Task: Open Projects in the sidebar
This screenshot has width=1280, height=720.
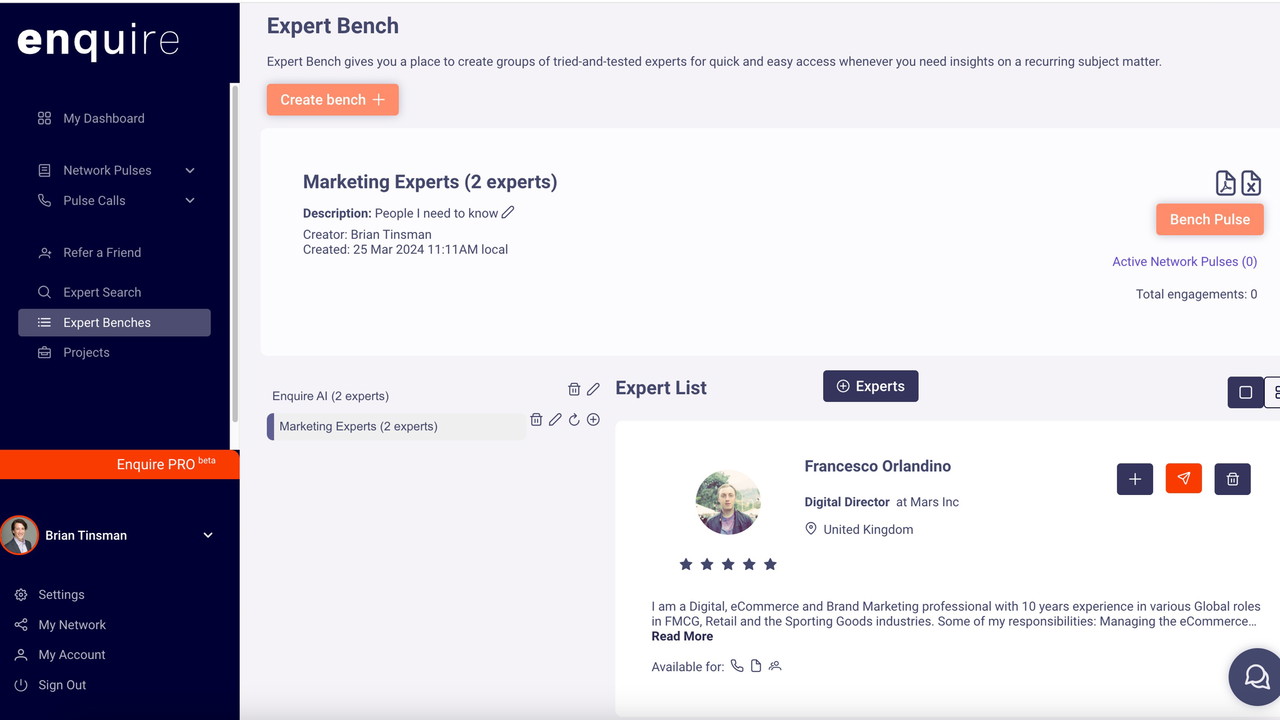Action: point(86,352)
